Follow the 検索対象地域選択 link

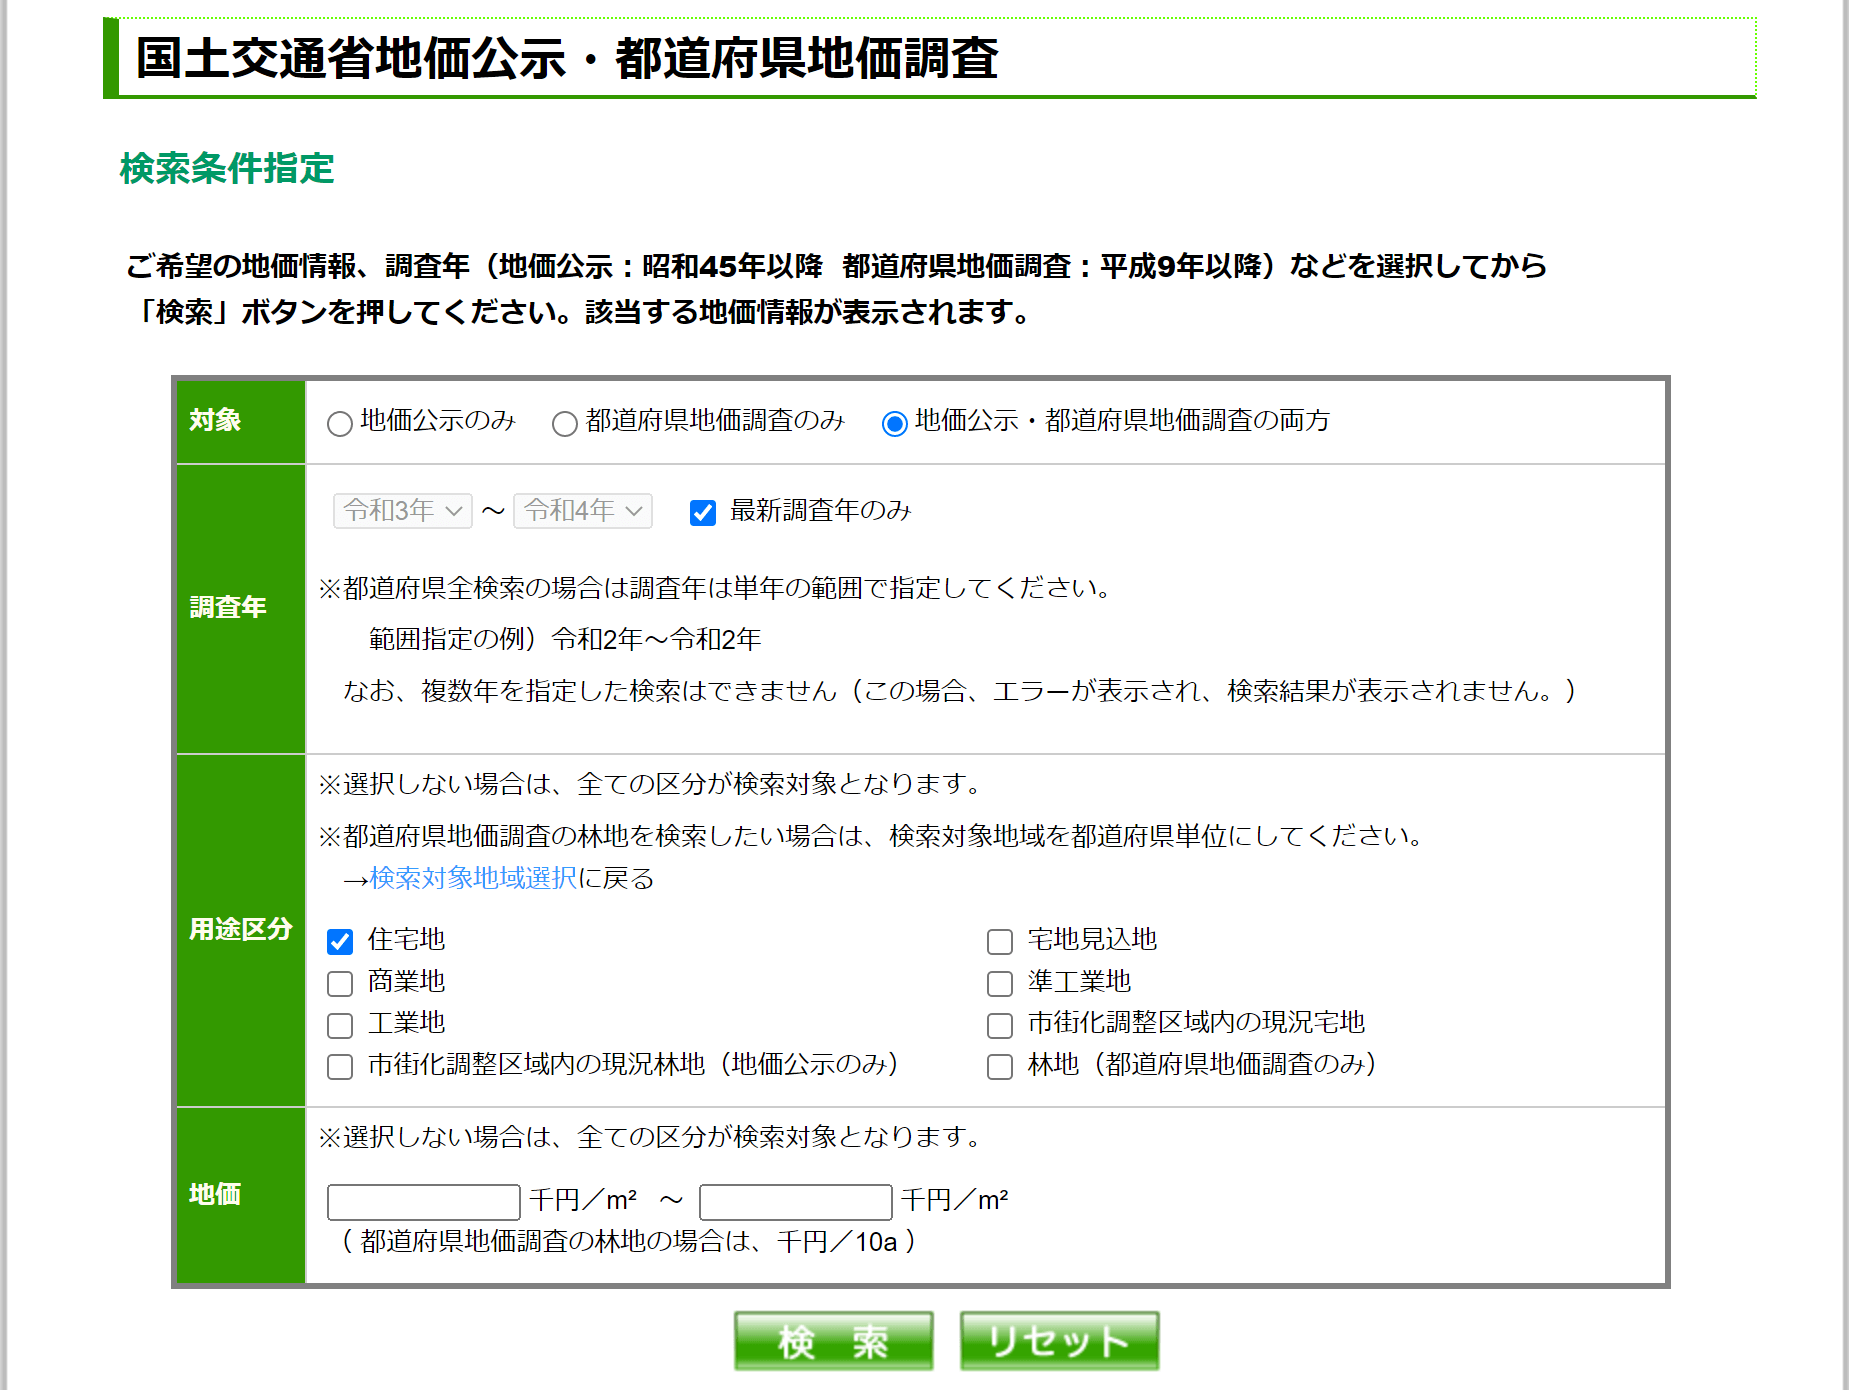tap(473, 878)
